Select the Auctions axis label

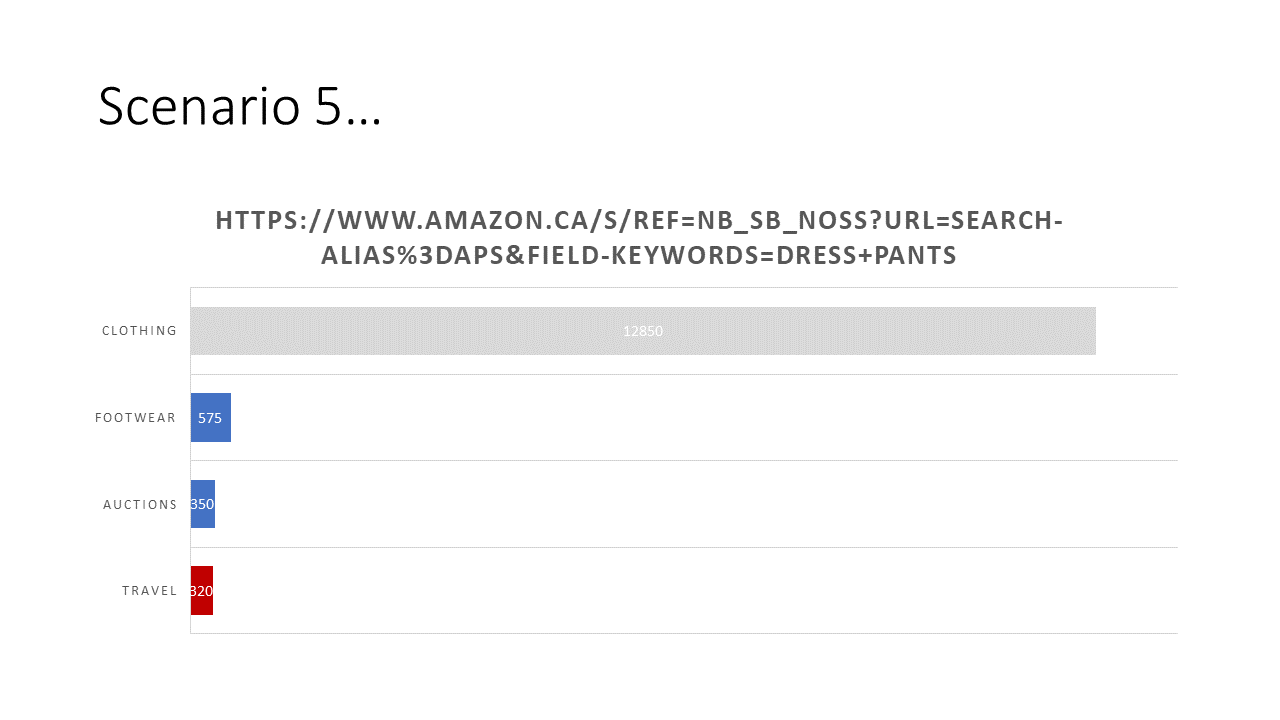point(140,504)
